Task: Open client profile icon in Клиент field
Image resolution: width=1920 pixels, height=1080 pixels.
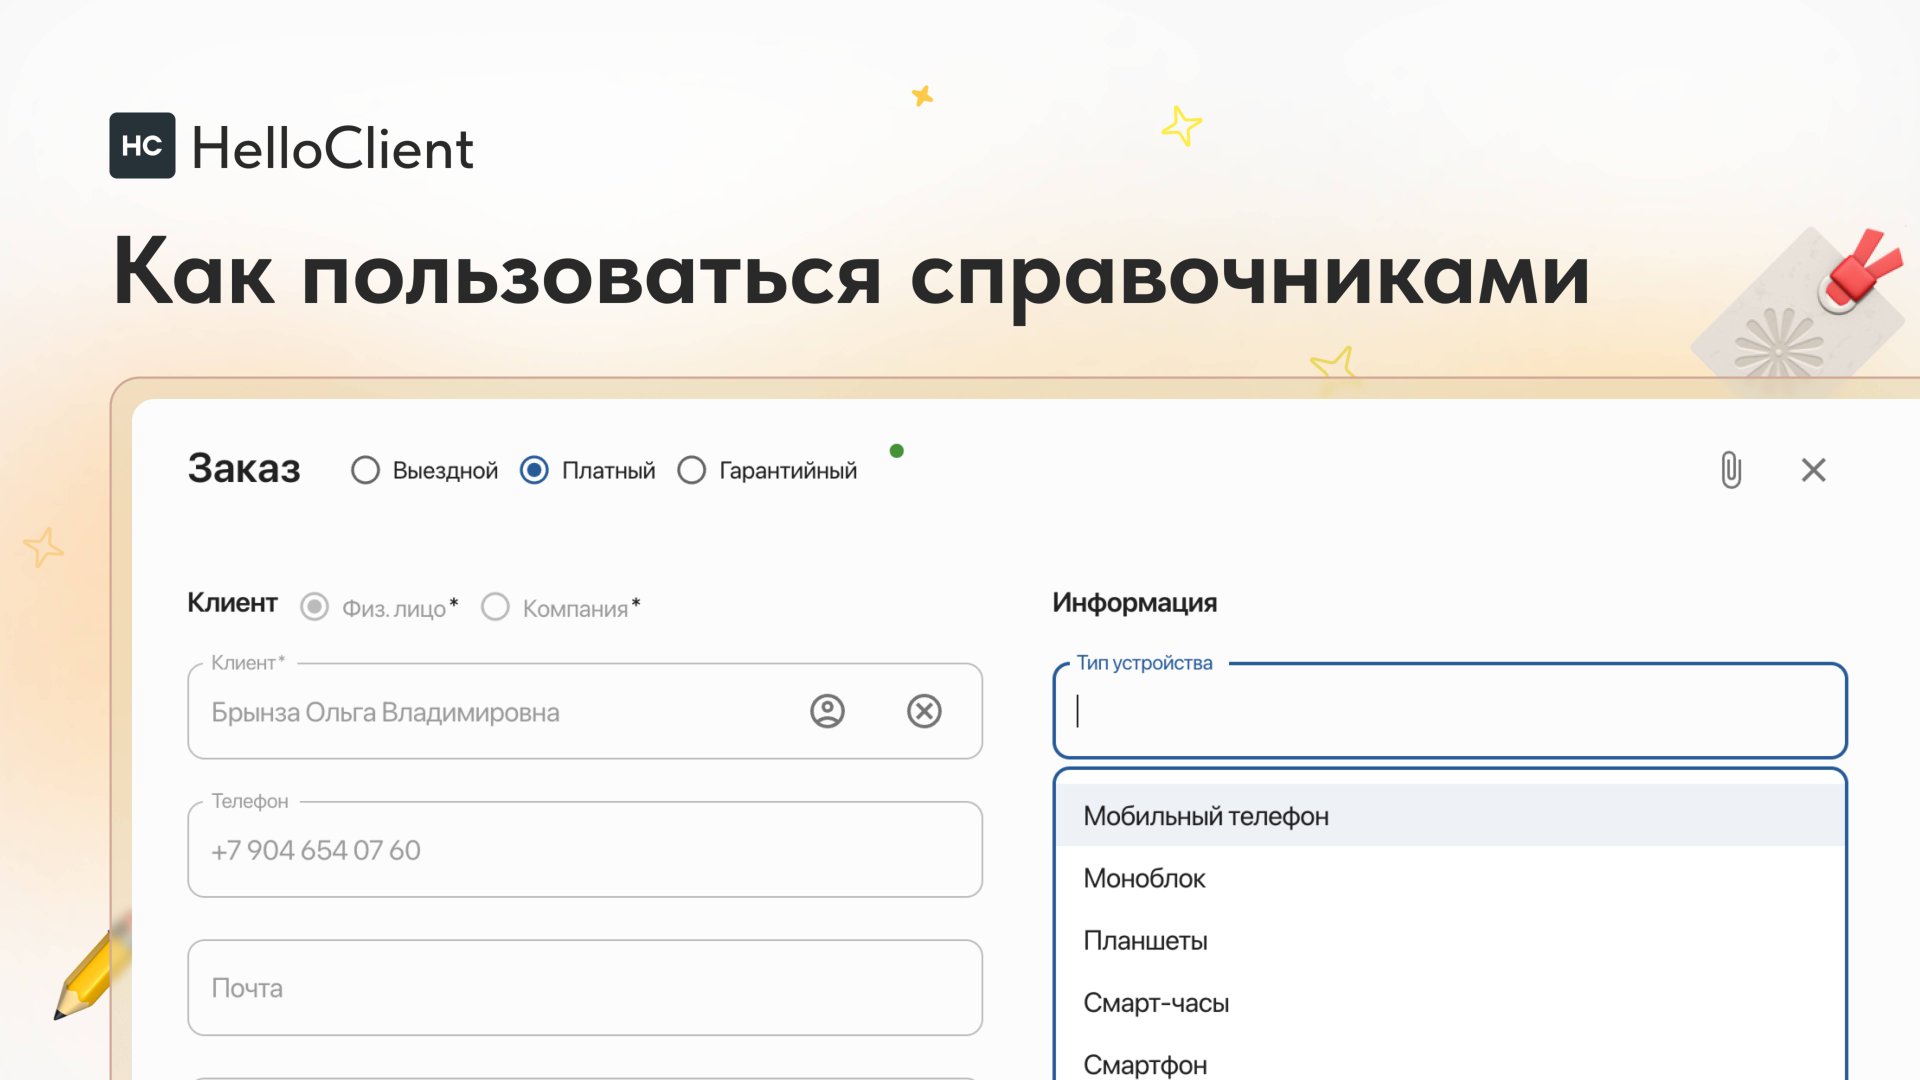Action: point(827,711)
